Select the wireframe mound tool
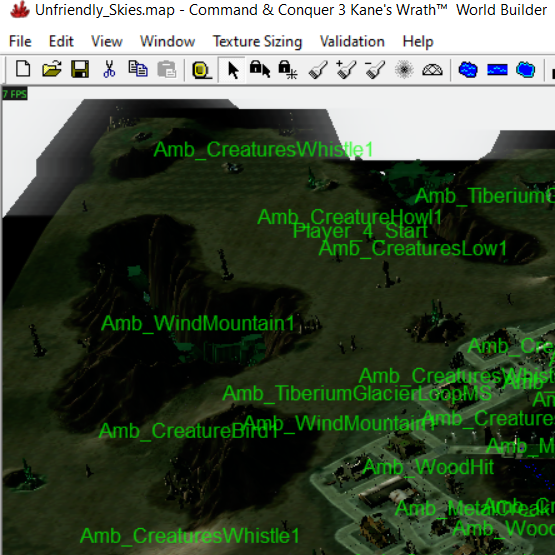 click(432, 70)
